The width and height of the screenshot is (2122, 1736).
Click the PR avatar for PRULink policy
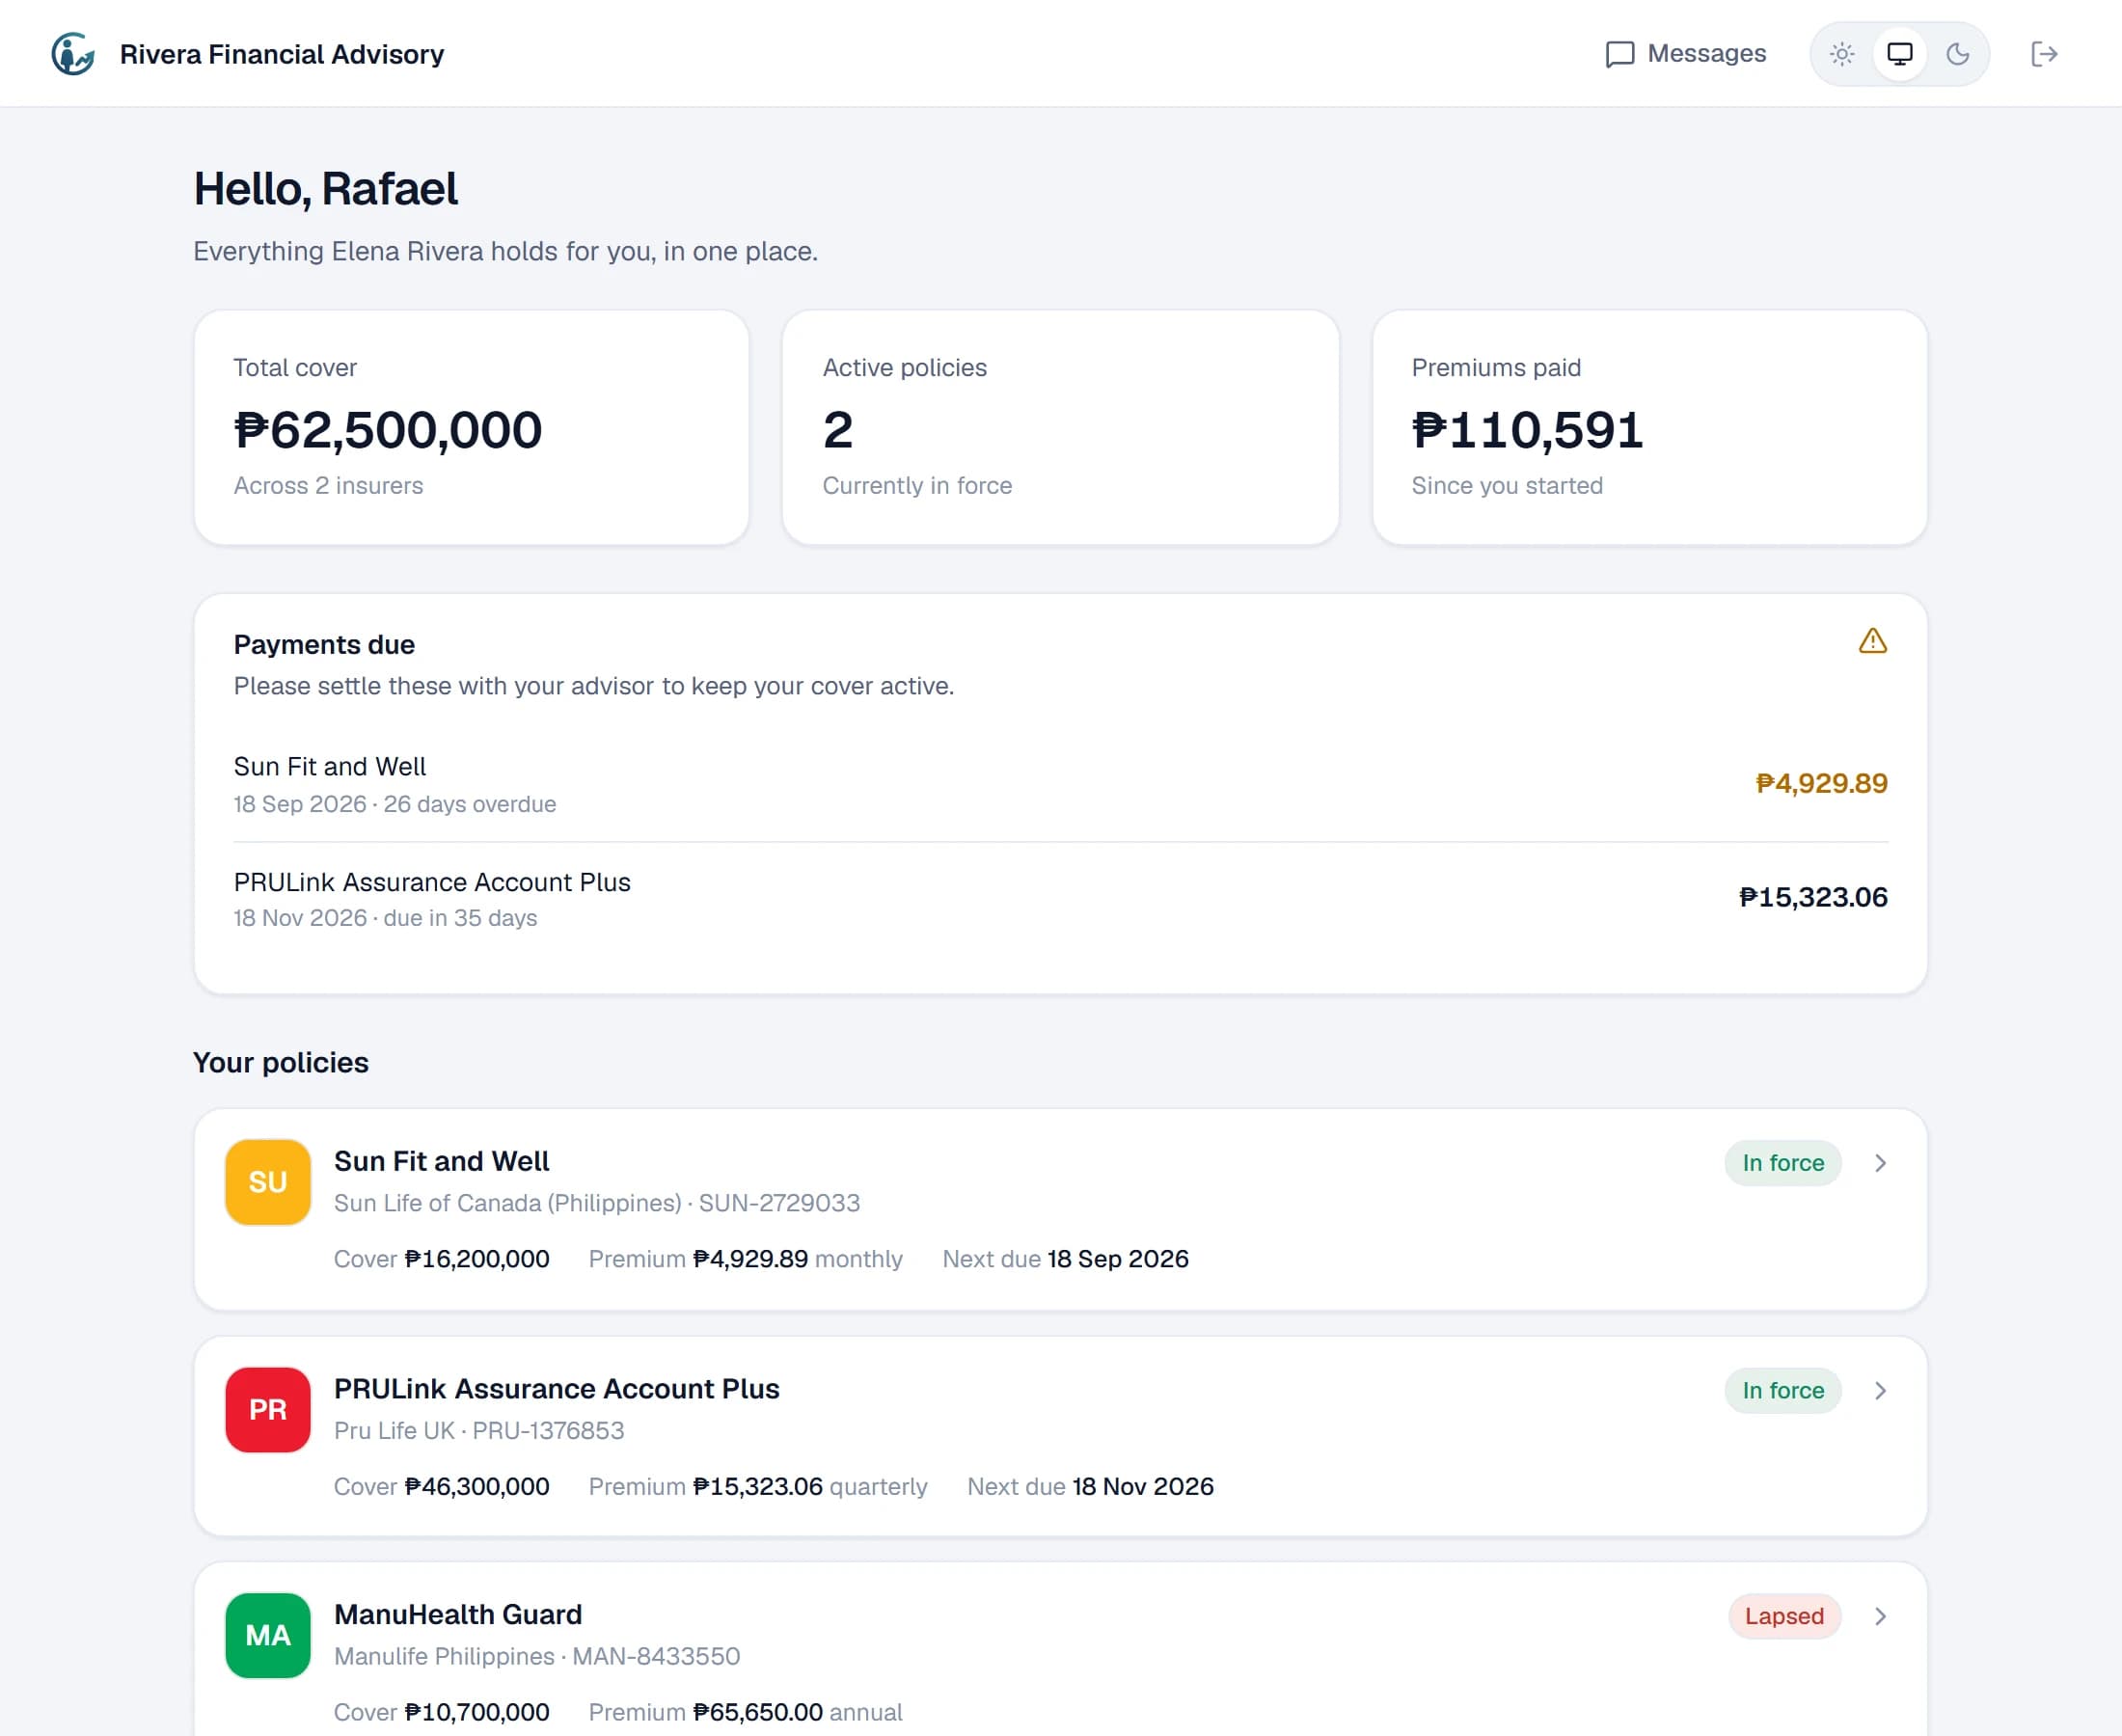[268, 1409]
